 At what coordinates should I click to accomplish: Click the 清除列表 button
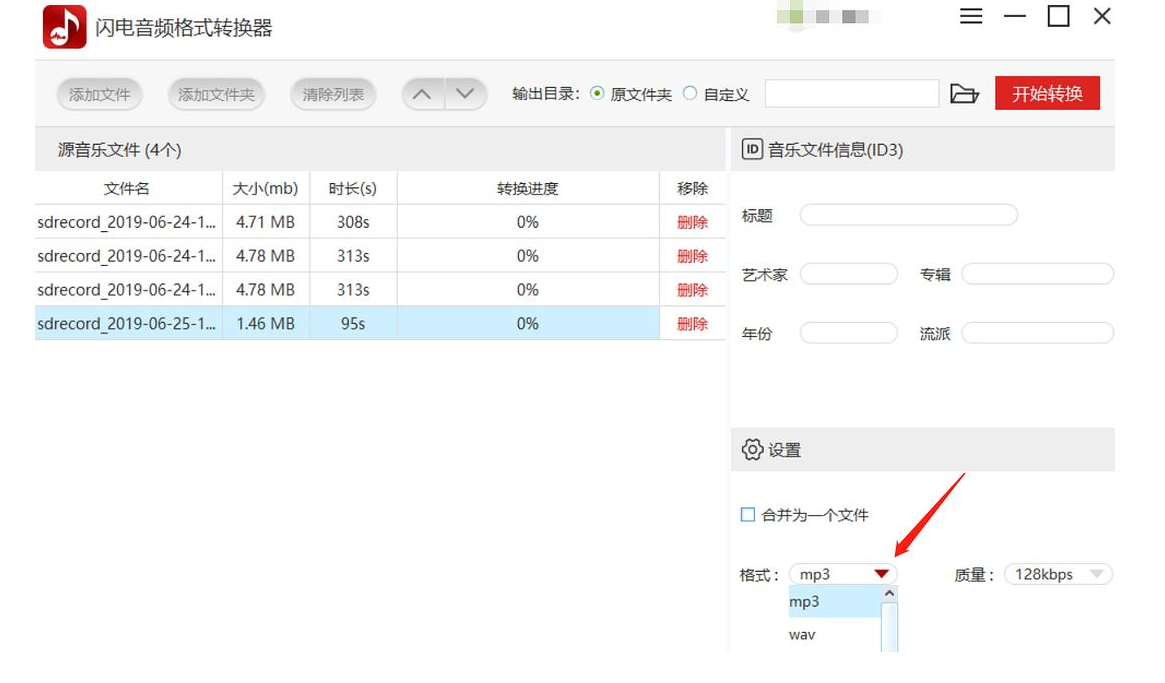click(333, 94)
